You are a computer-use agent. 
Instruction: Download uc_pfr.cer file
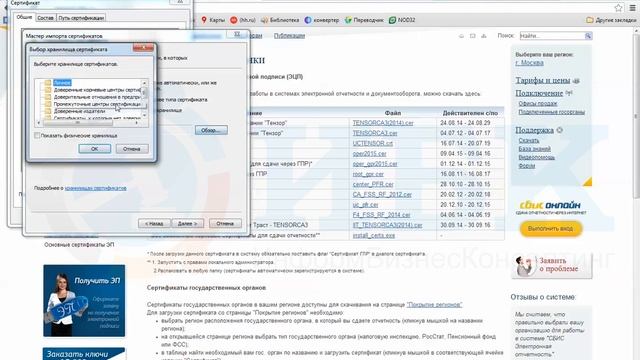click(x=365, y=204)
